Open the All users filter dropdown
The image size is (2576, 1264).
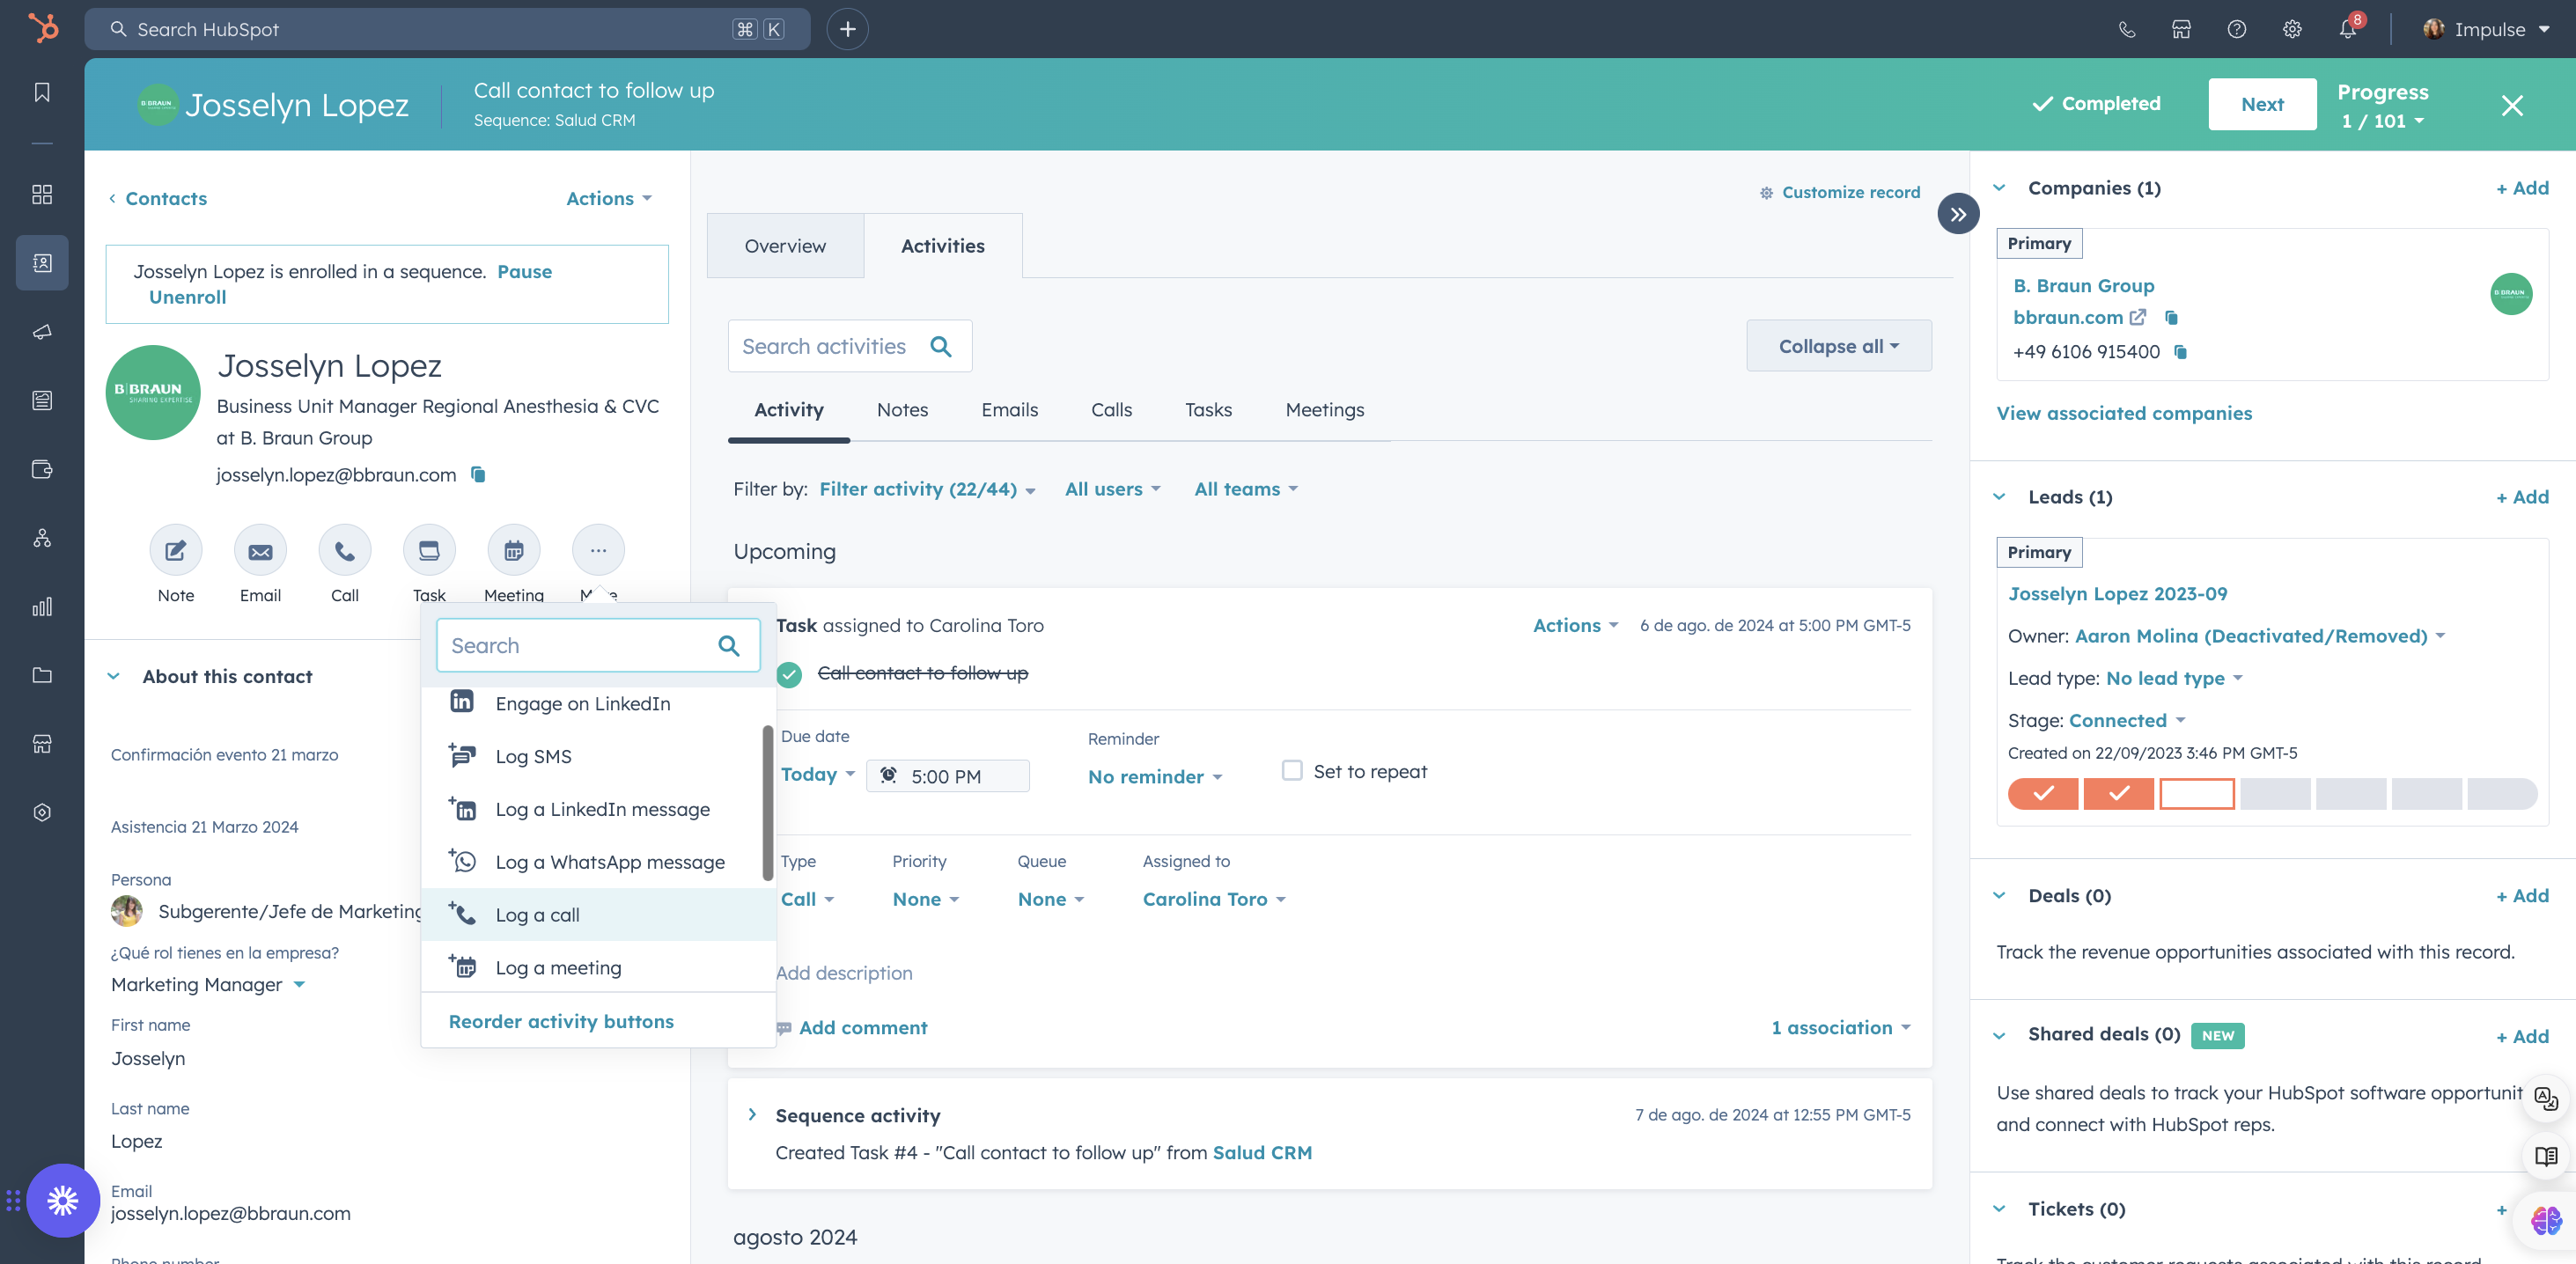tap(1112, 489)
